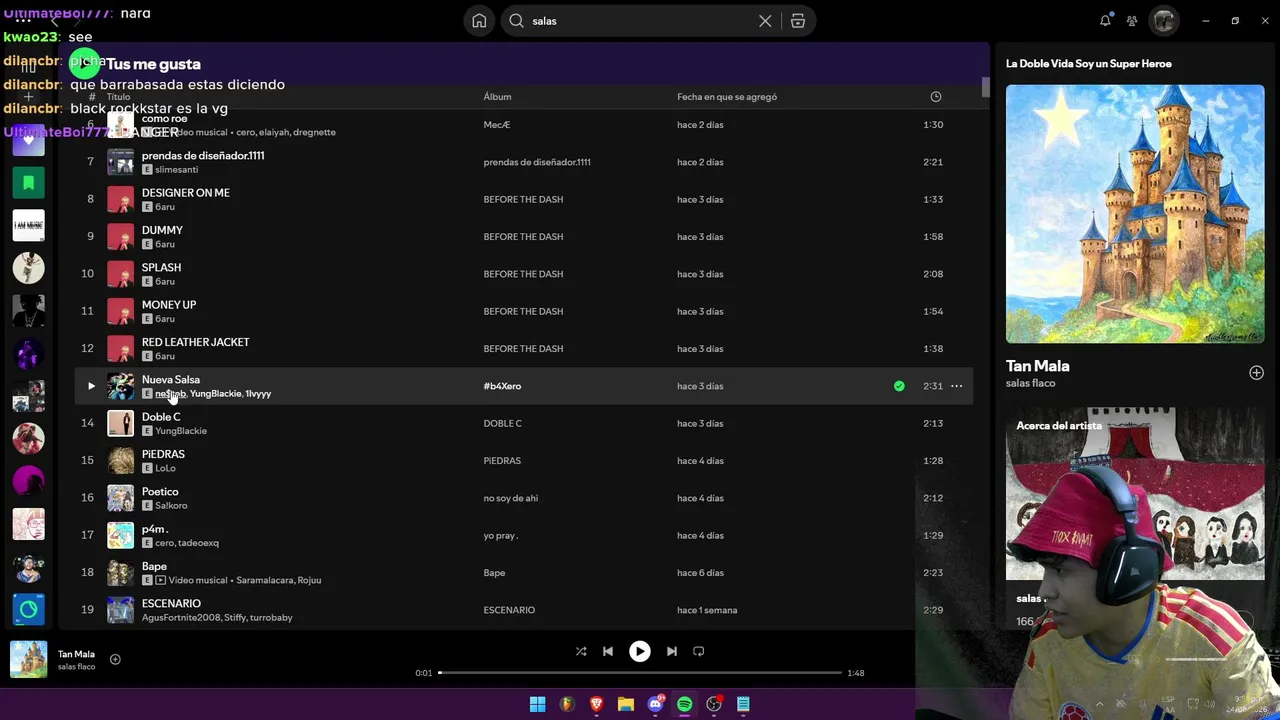Image resolution: width=1280 pixels, height=720 pixels.
Task: Click the PiEDRAS track cover art
Action: pyautogui.click(x=120, y=461)
